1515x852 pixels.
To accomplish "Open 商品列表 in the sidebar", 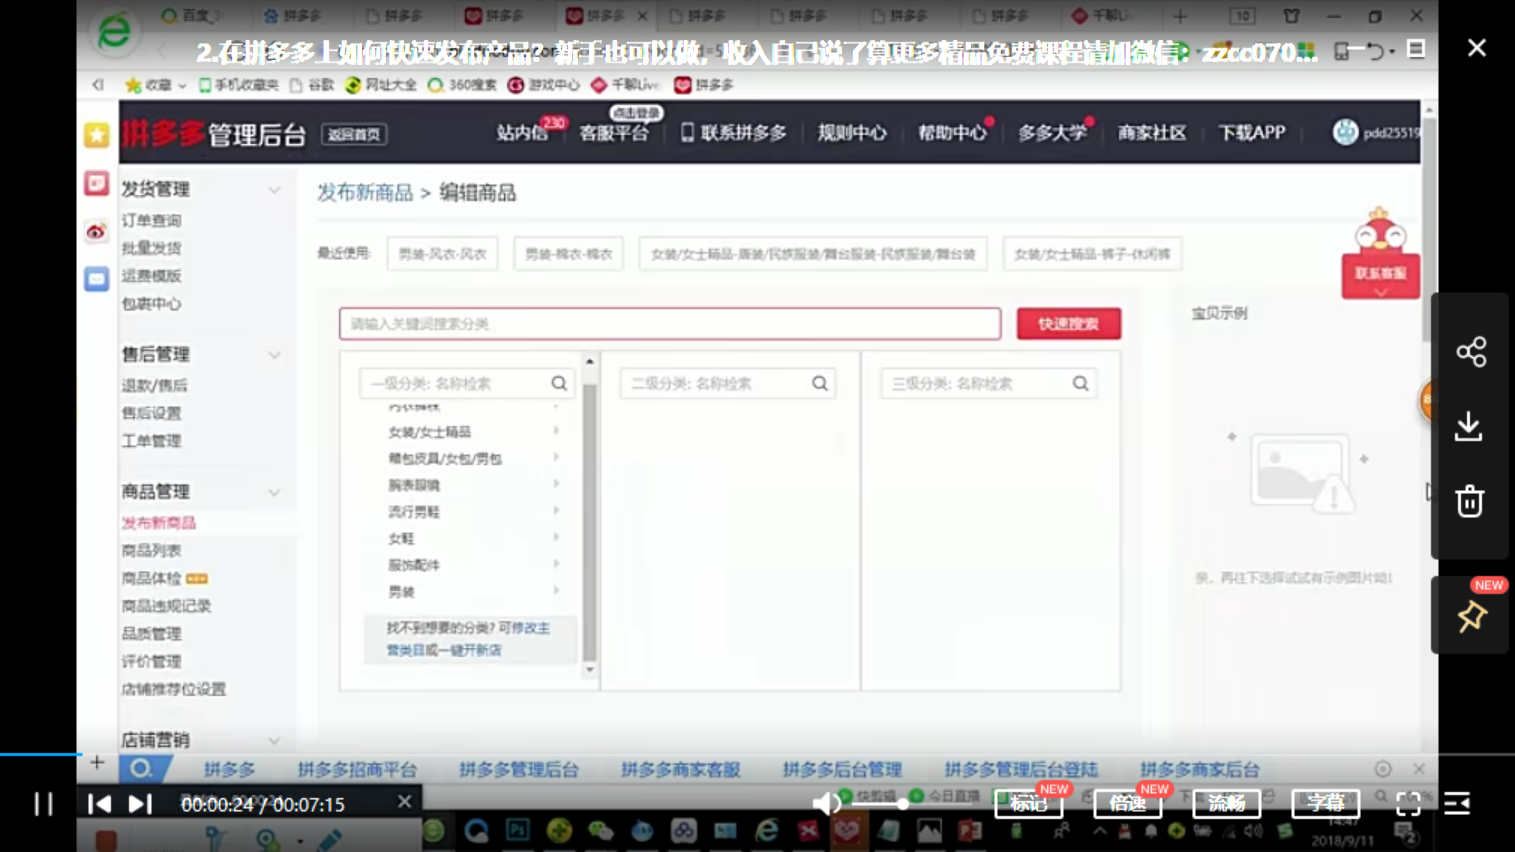I will pyautogui.click(x=151, y=551).
